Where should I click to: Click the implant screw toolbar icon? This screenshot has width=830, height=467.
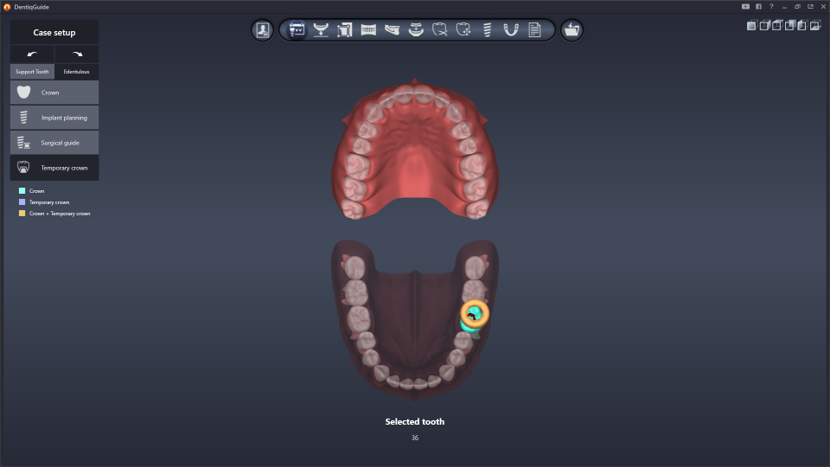point(487,30)
